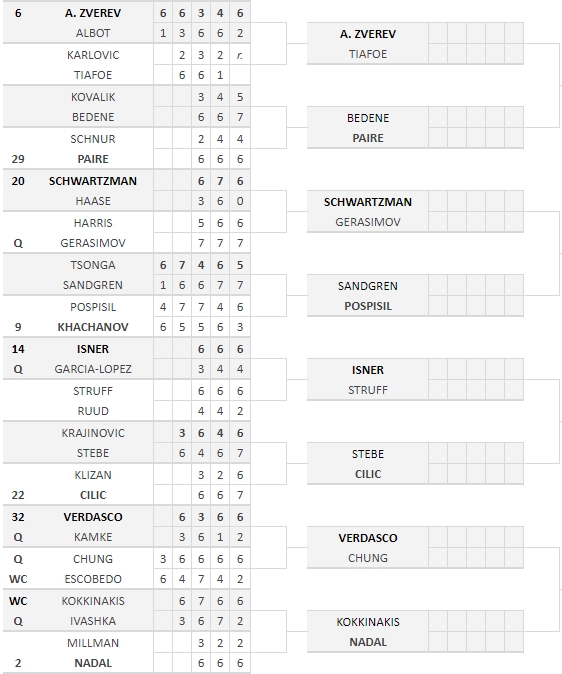The image size is (562, 674).
Task: Click KHACHANOV seeded 9 entry
Action: [x=93, y=327]
